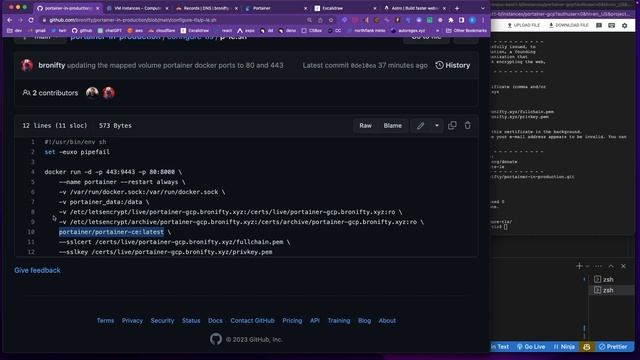Screen dimensions: 640x360
Task: Click first contributor avatar
Action: coord(92,93)
